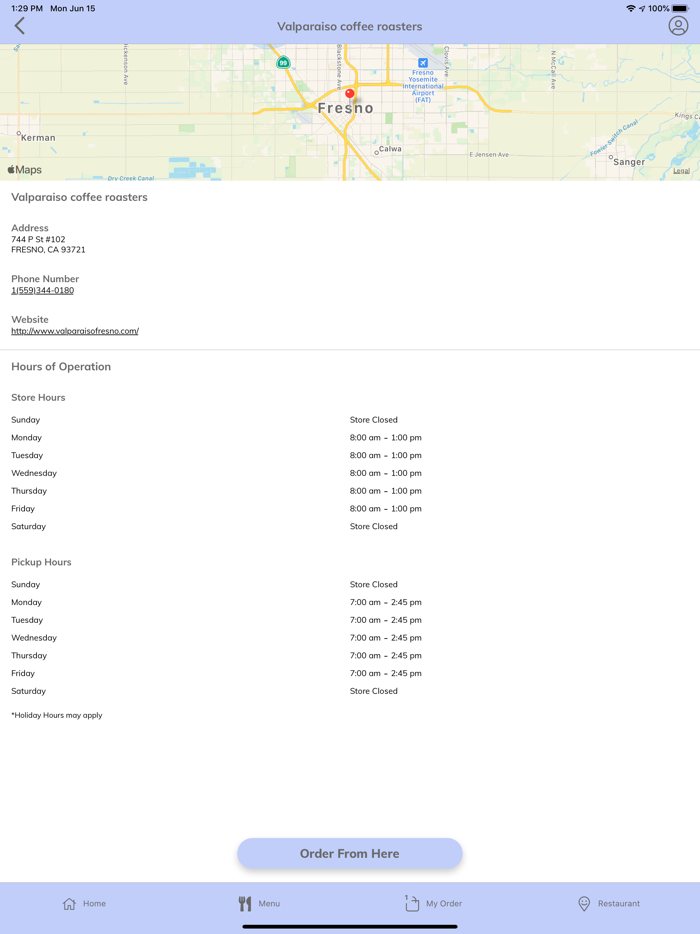Click the Sanger label on the map

(629, 162)
